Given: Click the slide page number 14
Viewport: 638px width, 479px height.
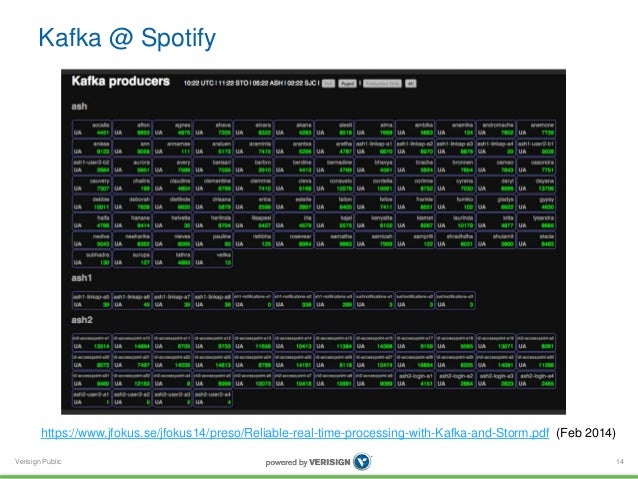Looking at the screenshot, I should click(620, 462).
